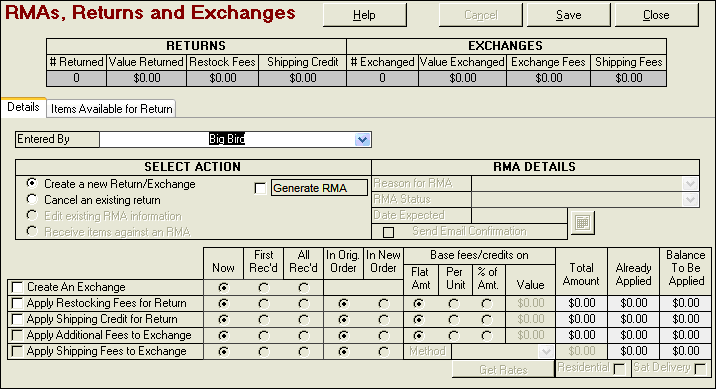Switch to the Details tab

pyautogui.click(x=23, y=107)
